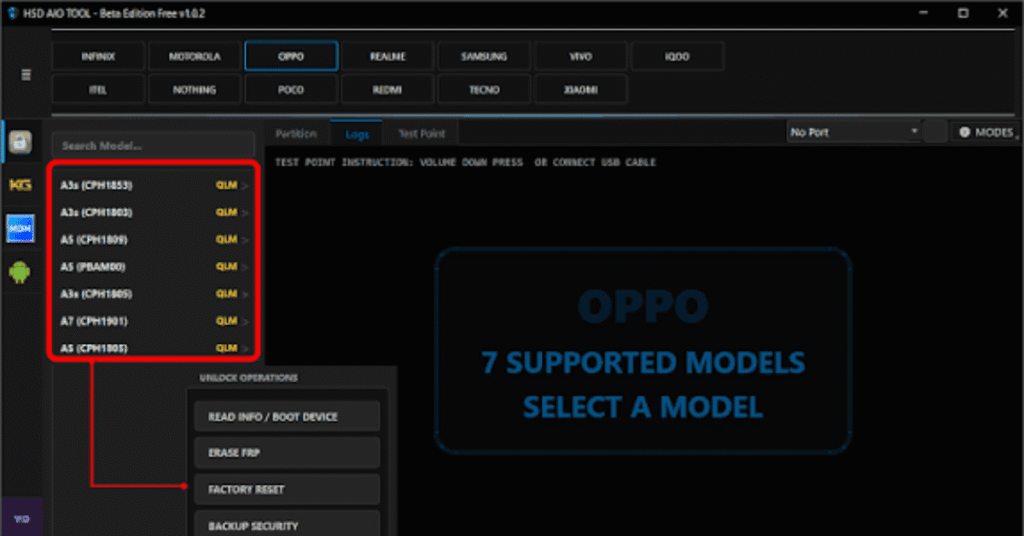Select the NOTHING brand button
The width and height of the screenshot is (1024, 536).
pyautogui.click(x=195, y=89)
